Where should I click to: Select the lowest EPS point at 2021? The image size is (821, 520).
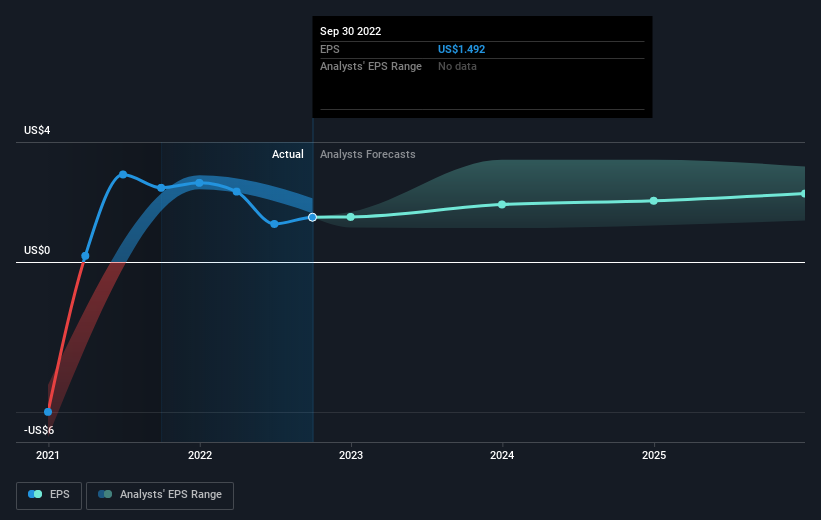48,412
